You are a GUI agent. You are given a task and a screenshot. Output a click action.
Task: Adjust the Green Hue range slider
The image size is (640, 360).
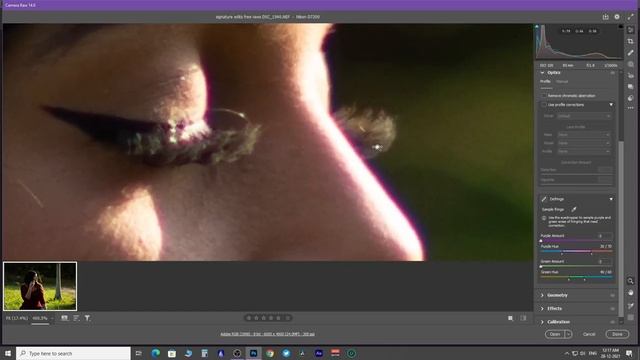(576, 278)
